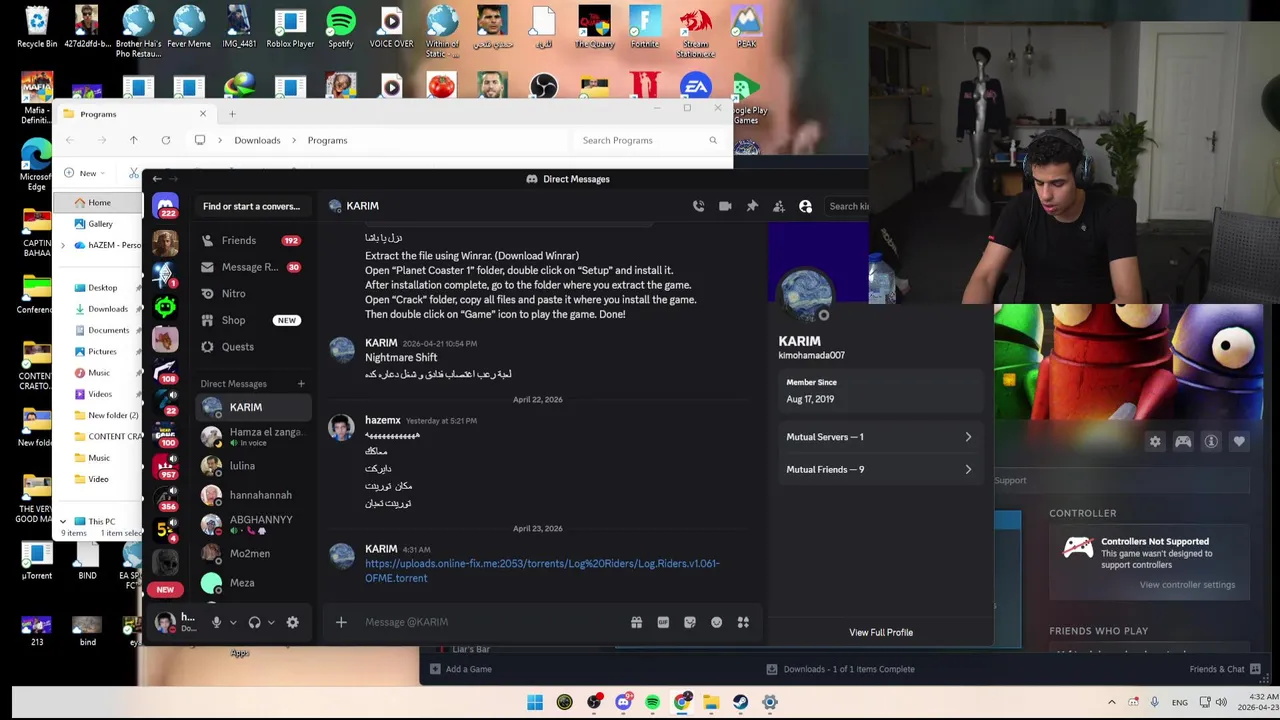Add a new File Explorer tab
This screenshot has height=720, width=1280.
(x=232, y=114)
